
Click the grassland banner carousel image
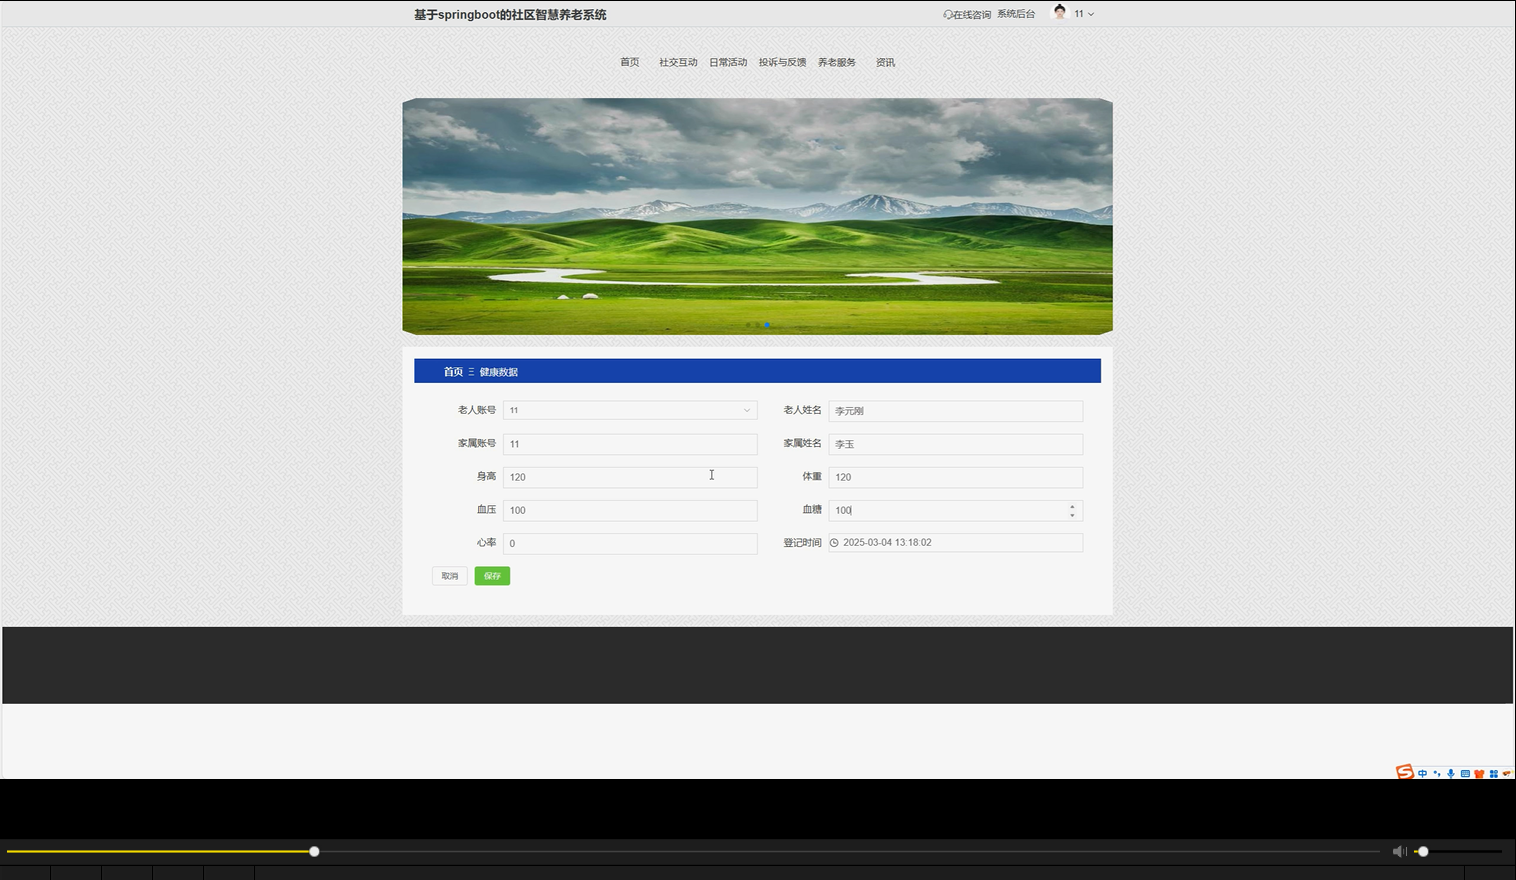[x=757, y=216]
